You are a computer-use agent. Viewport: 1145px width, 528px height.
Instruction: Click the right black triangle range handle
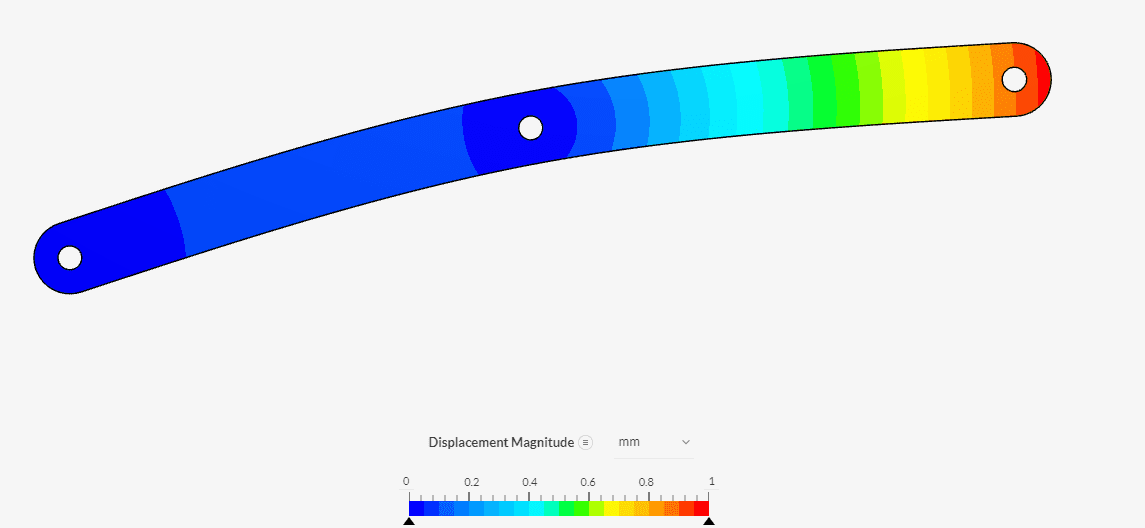pyautogui.click(x=709, y=521)
